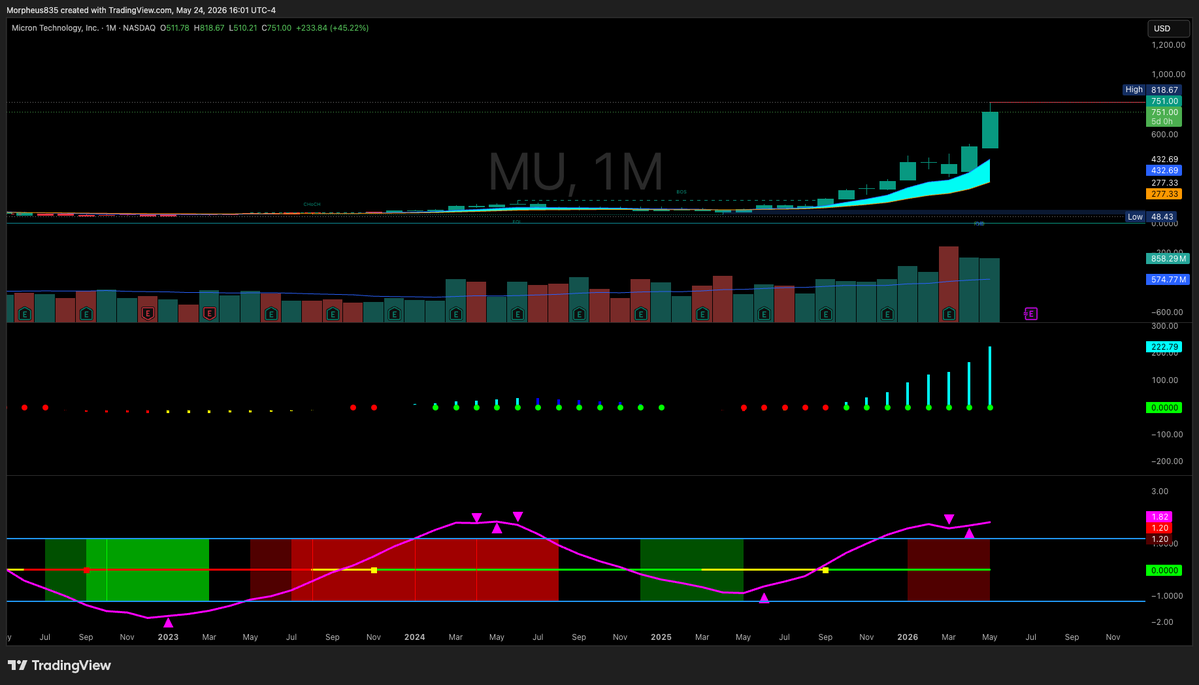Screen dimensions: 1199x685
Task: Click yellow square marker near Nov 2023
Action: (x=374, y=570)
